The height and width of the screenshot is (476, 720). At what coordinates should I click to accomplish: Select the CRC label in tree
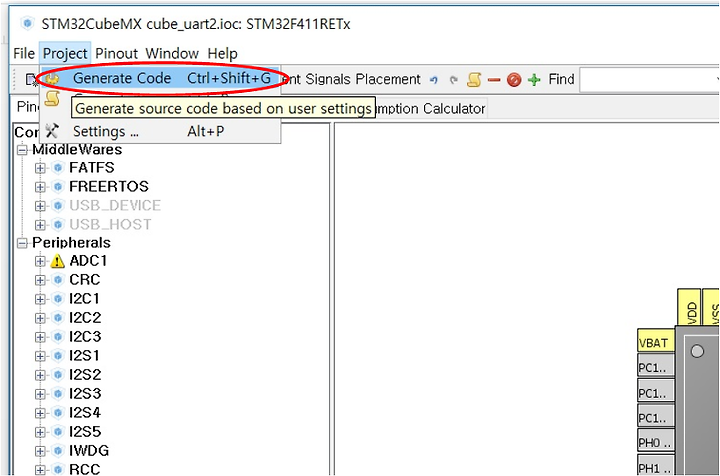[x=84, y=280]
